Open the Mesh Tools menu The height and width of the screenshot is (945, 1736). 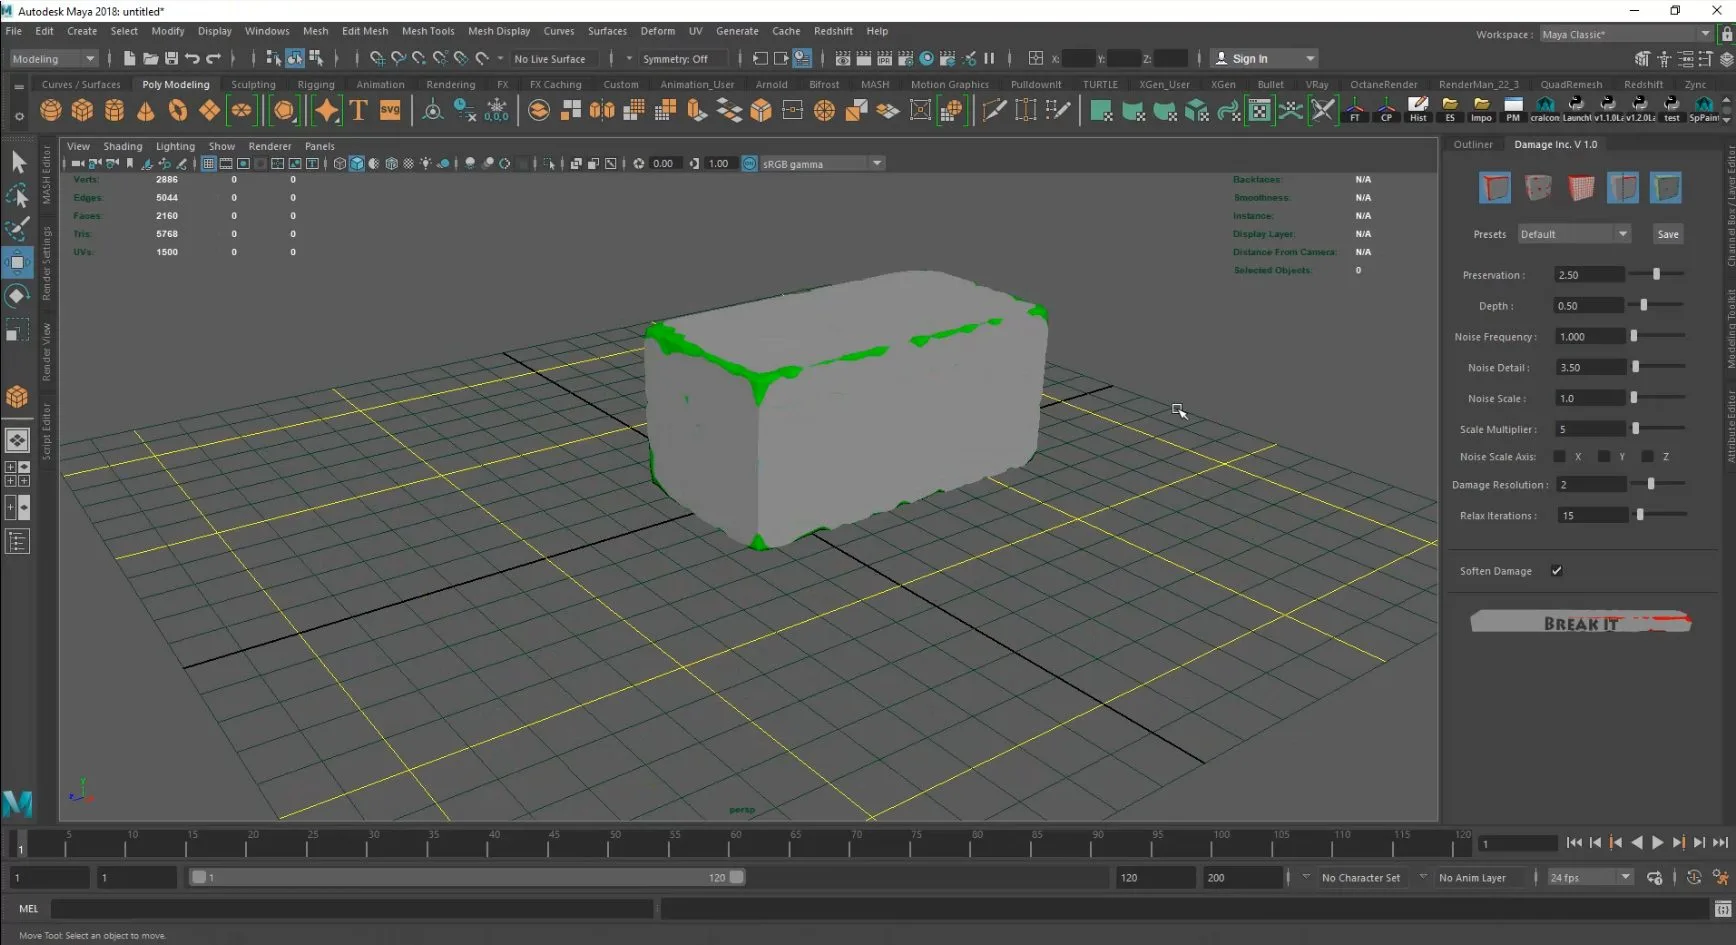[x=428, y=31]
